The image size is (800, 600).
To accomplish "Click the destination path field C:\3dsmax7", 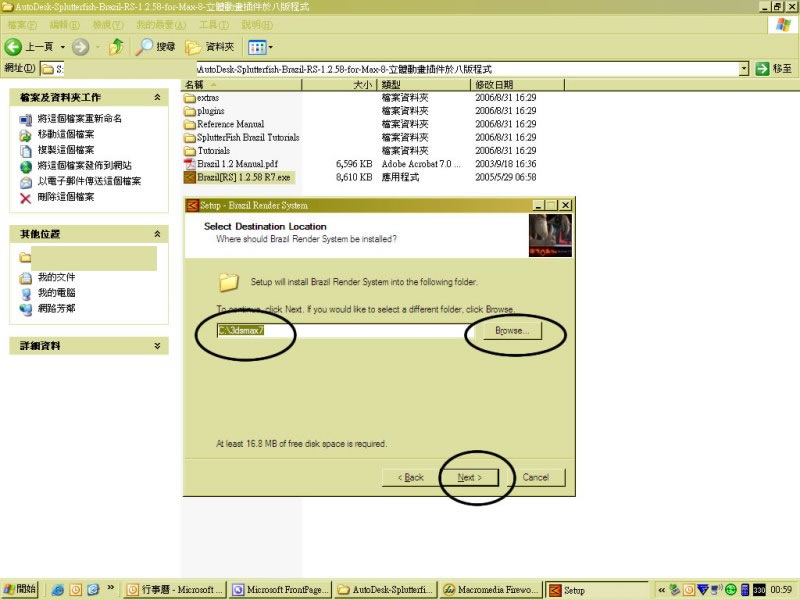I will [x=345, y=331].
